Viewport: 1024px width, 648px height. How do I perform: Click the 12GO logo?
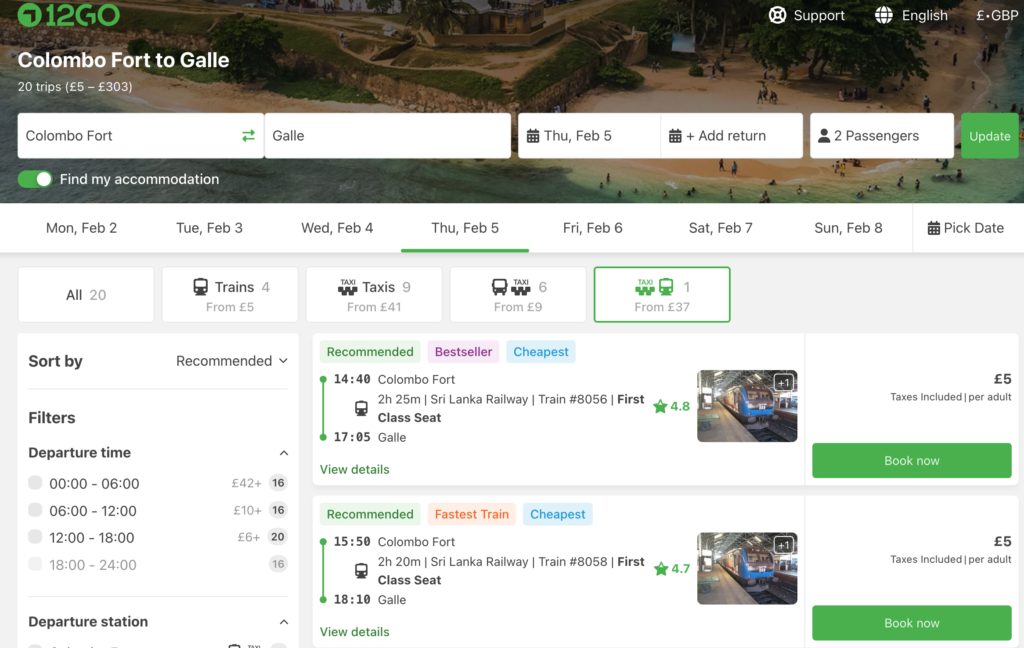pyautogui.click(x=69, y=15)
